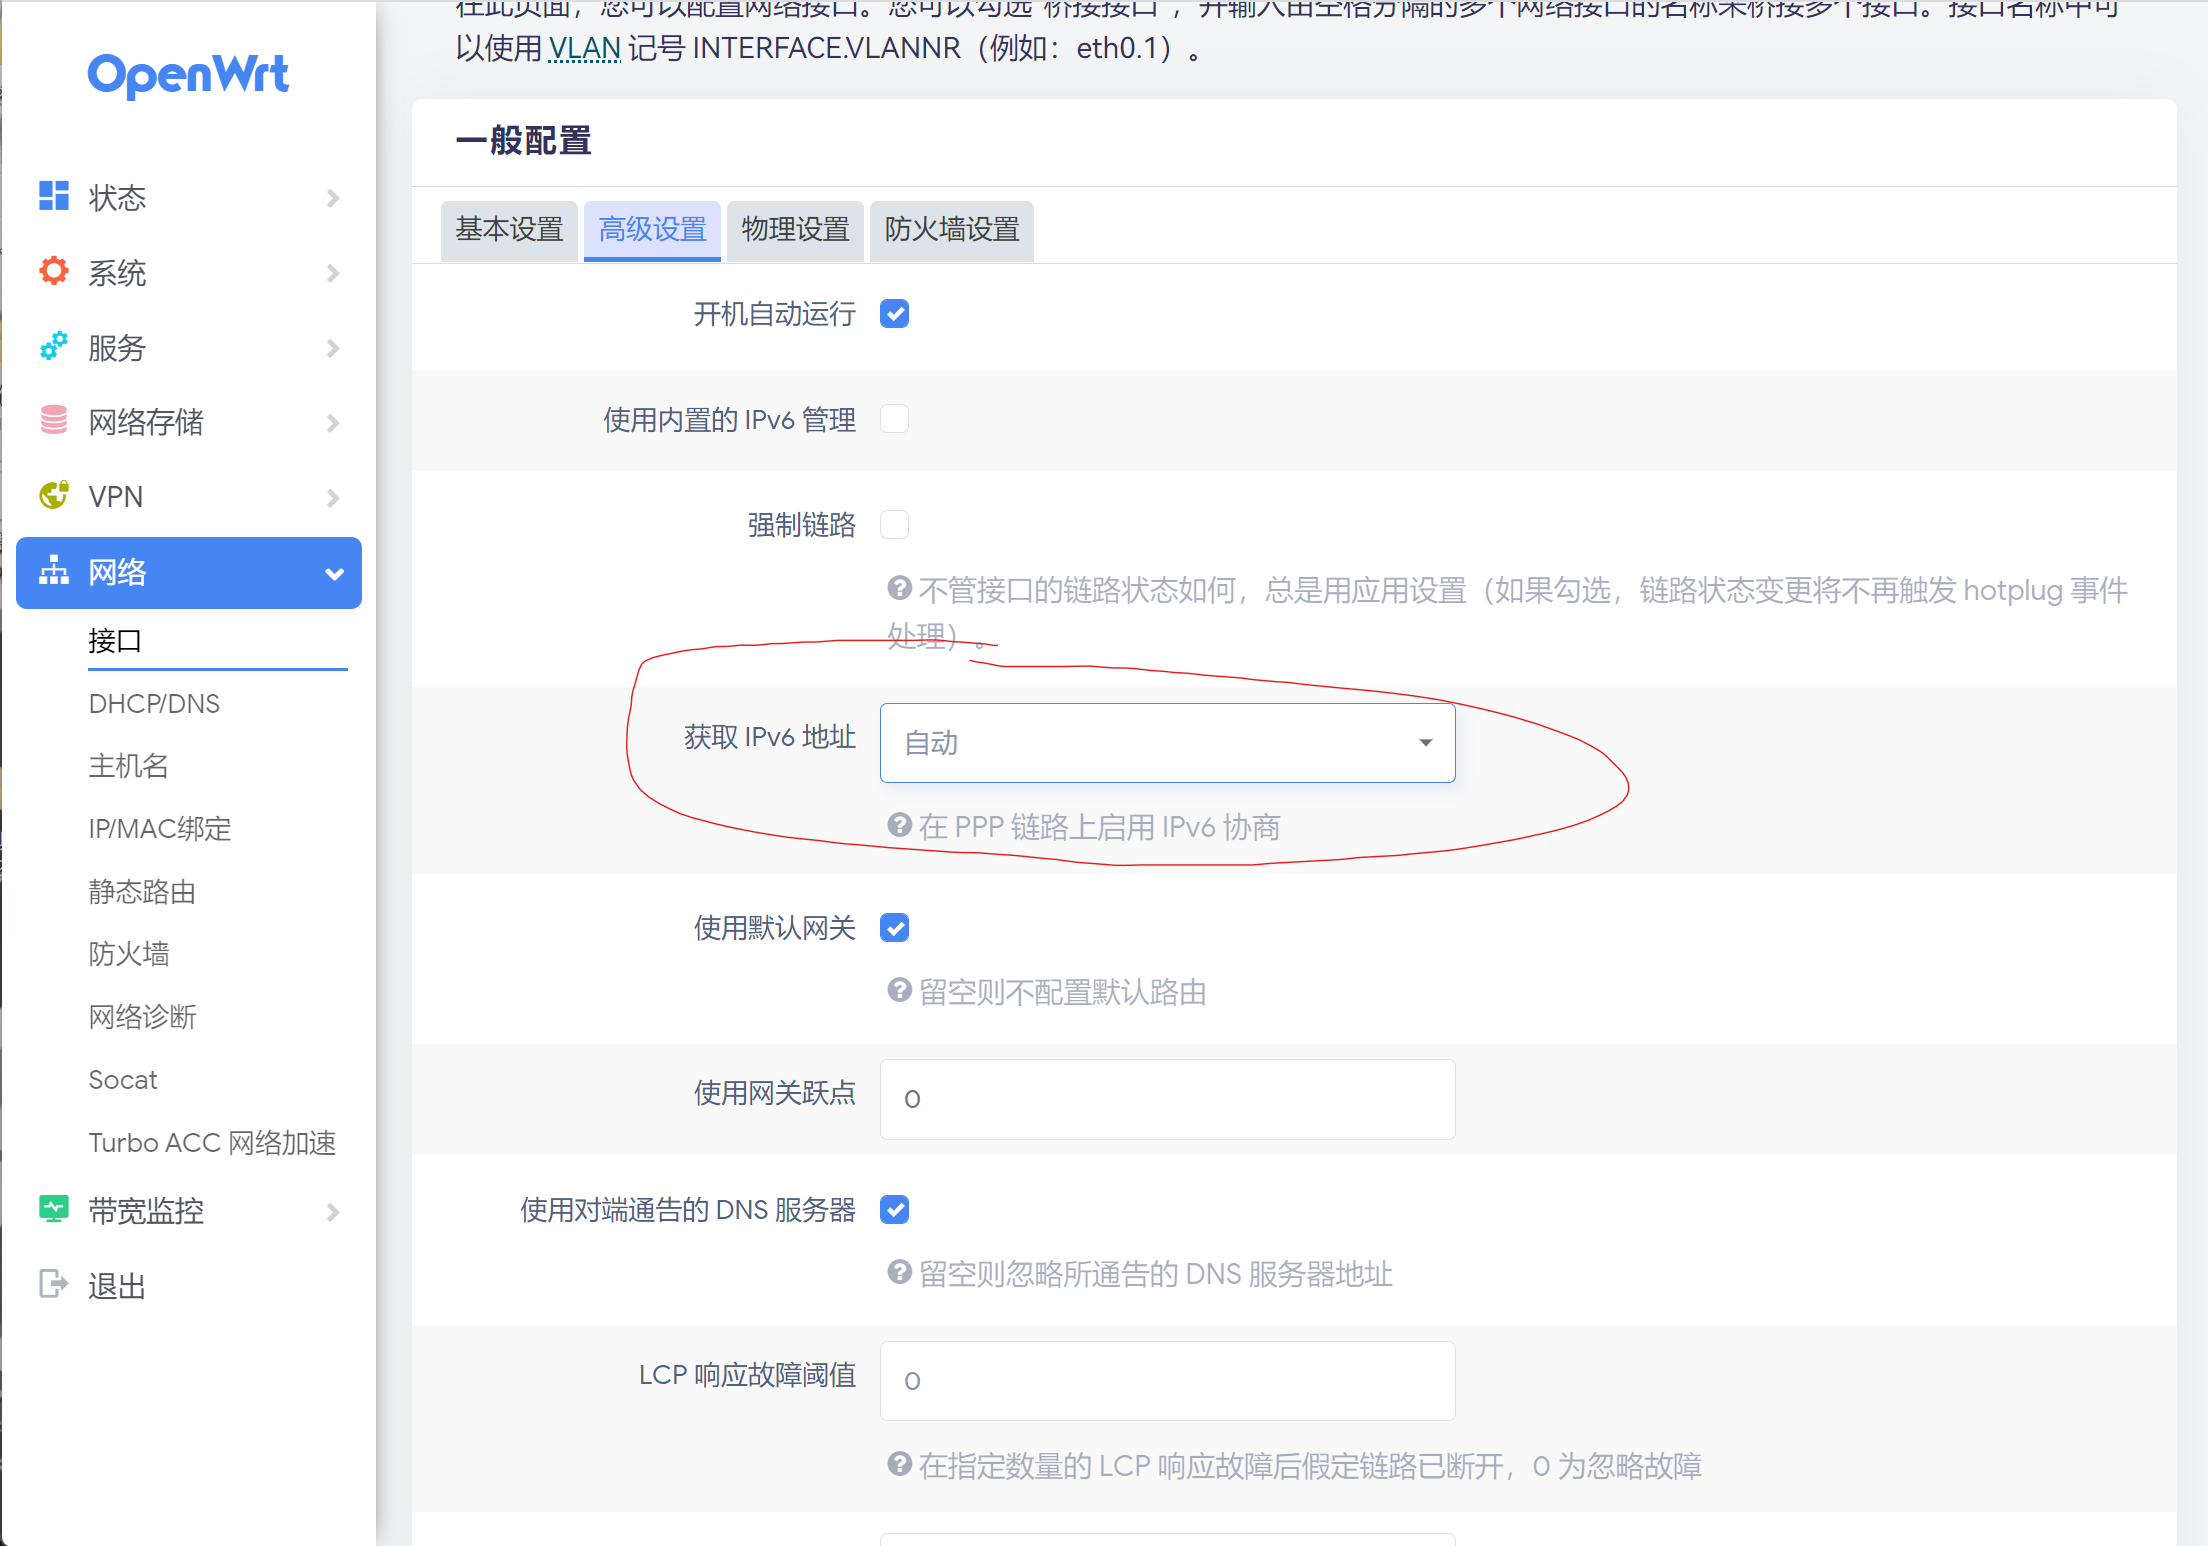Open the 物理设置 tab
The width and height of the screenshot is (2208, 1546).
(x=795, y=230)
